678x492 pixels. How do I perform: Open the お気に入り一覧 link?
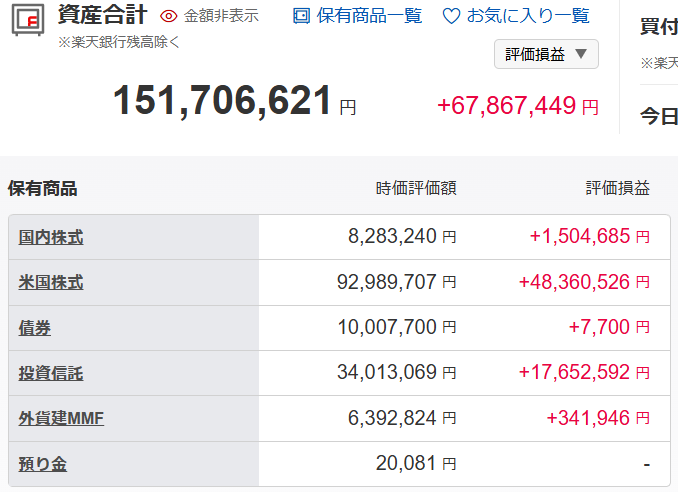tap(528, 16)
